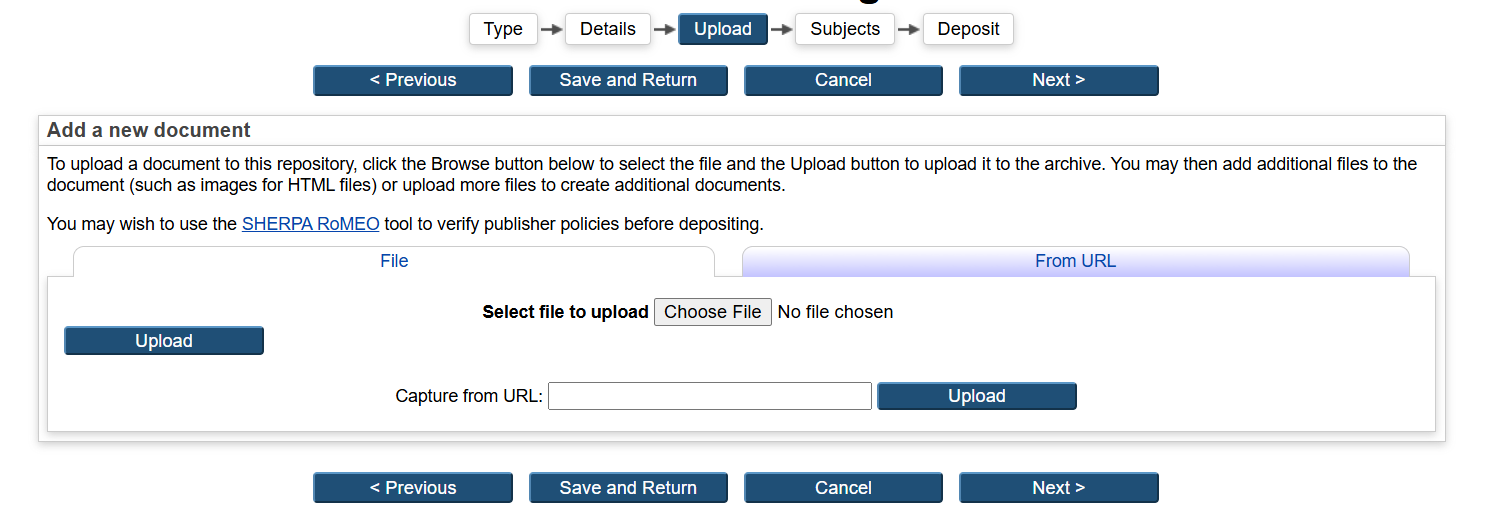Click the top Cancel button
Image resolution: width=1501 pixels, height=531 pixels.
pyautogui.click(x=843, y=80)
